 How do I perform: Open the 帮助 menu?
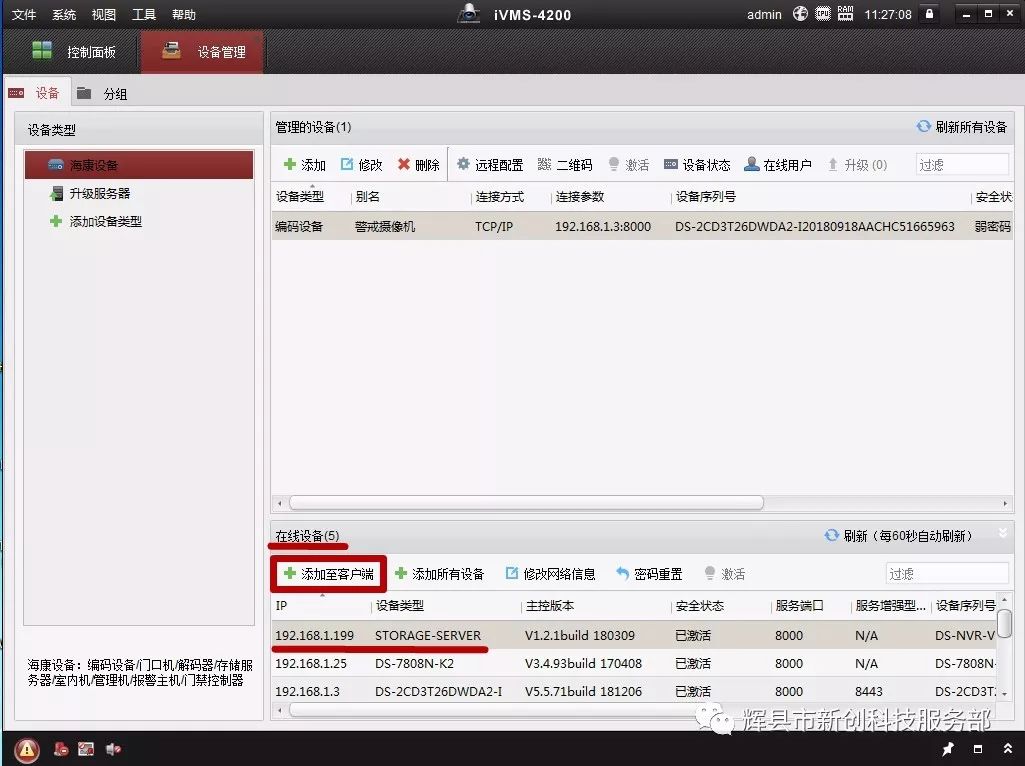coord(184,14)
